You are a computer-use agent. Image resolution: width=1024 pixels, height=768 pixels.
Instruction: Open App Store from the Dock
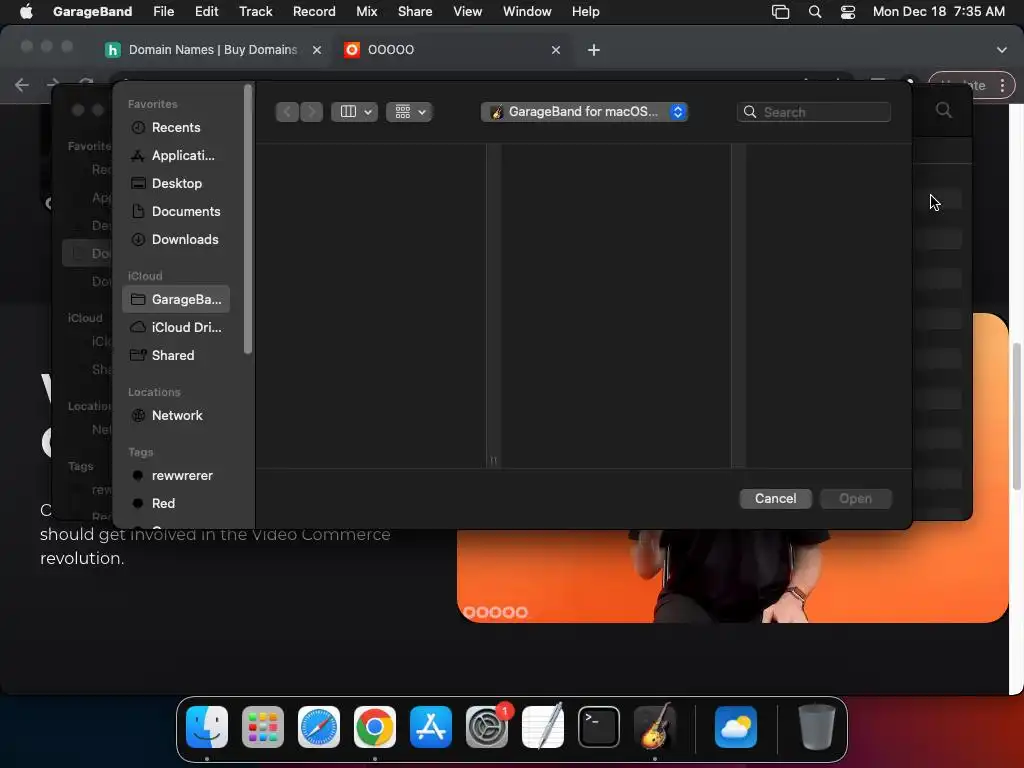(x=431, y=727)
